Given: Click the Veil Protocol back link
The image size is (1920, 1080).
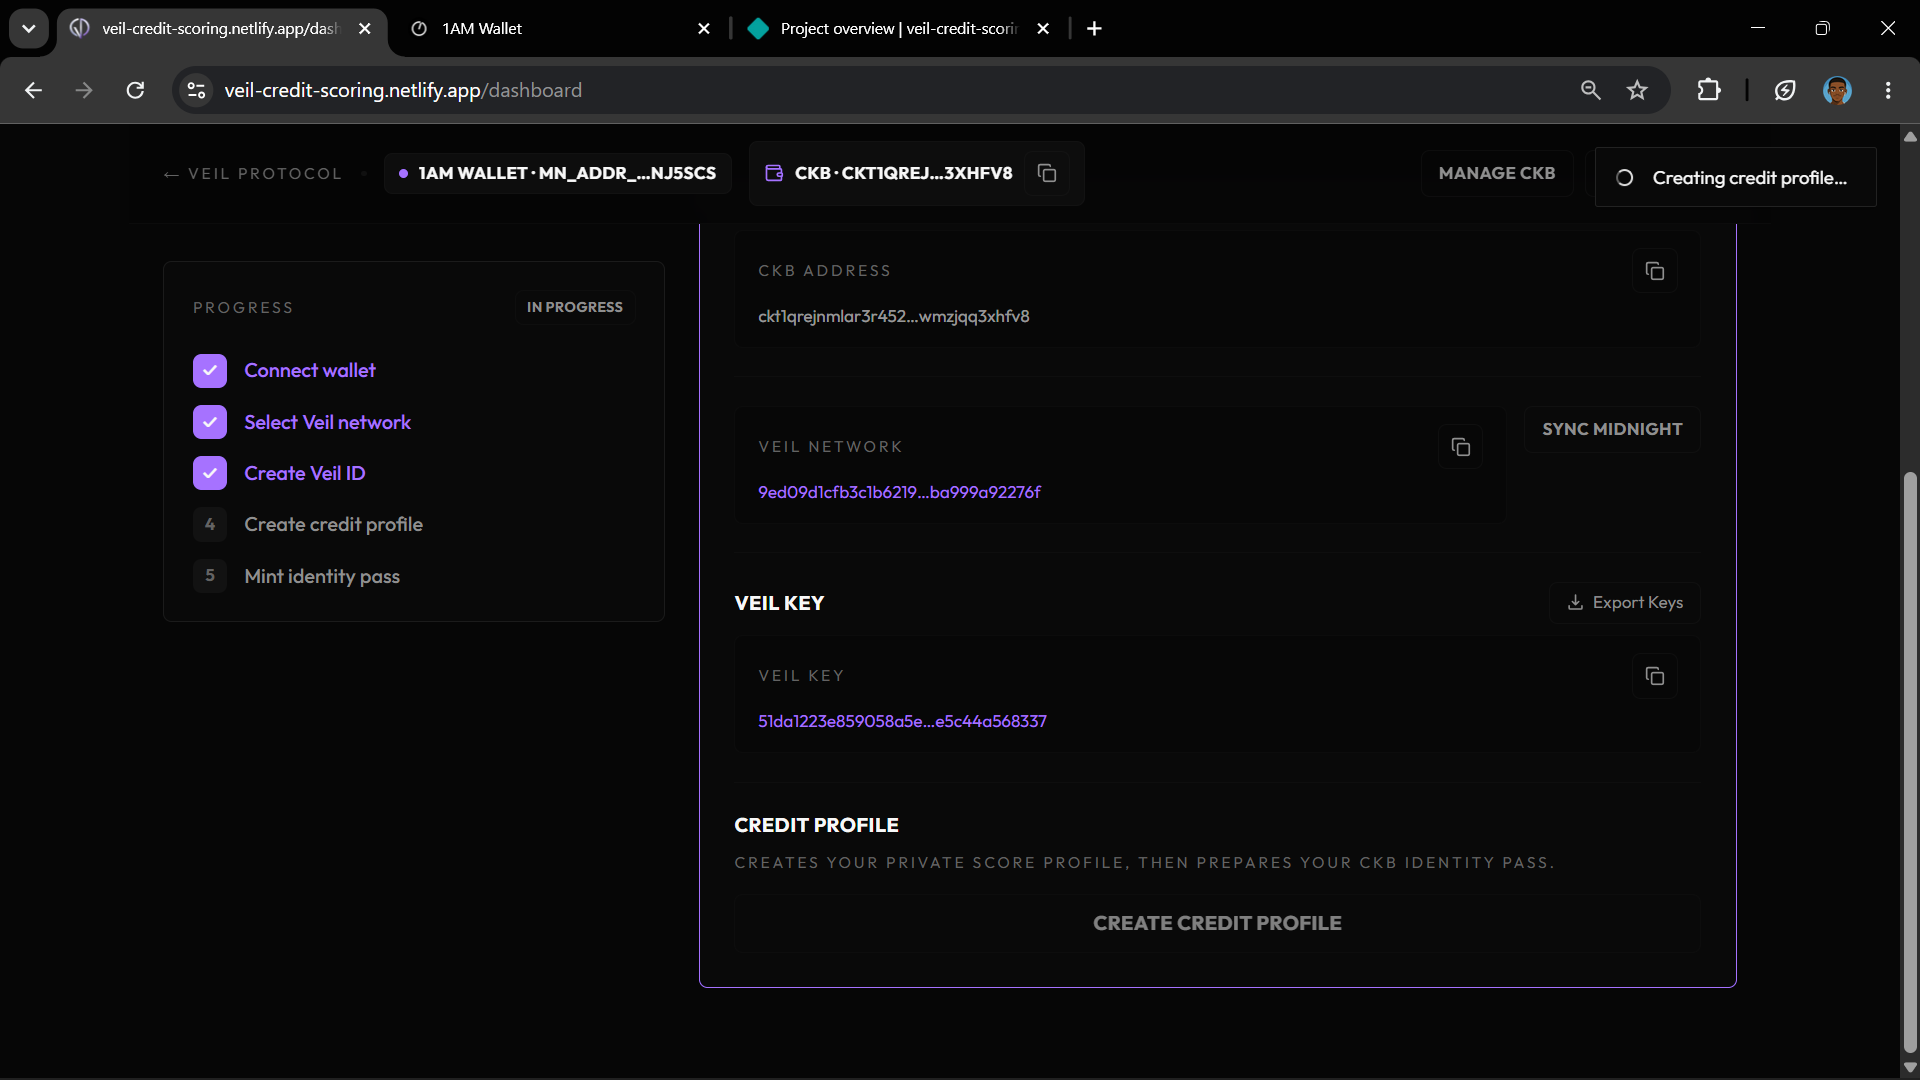Looking at the screenshot, I should pyautogui.click(x=252, y=173).
